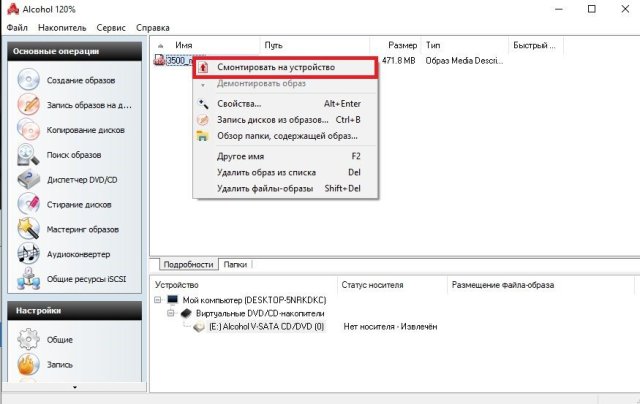Open Диспетчер DVD/CD icon
Screen dimensions: 640x404
[28, 180]
